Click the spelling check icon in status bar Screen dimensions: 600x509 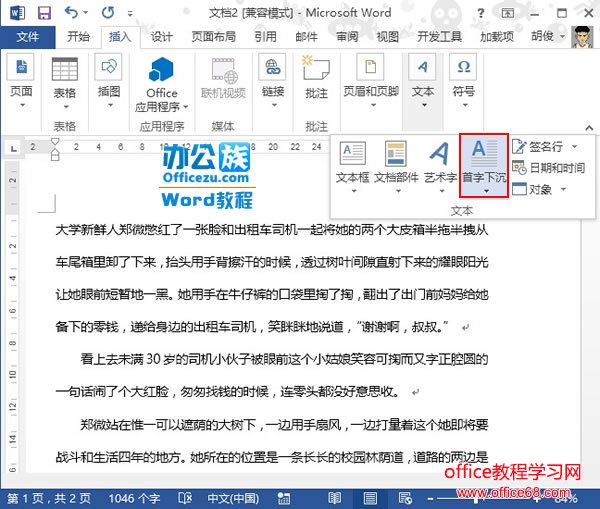[185, 498]
